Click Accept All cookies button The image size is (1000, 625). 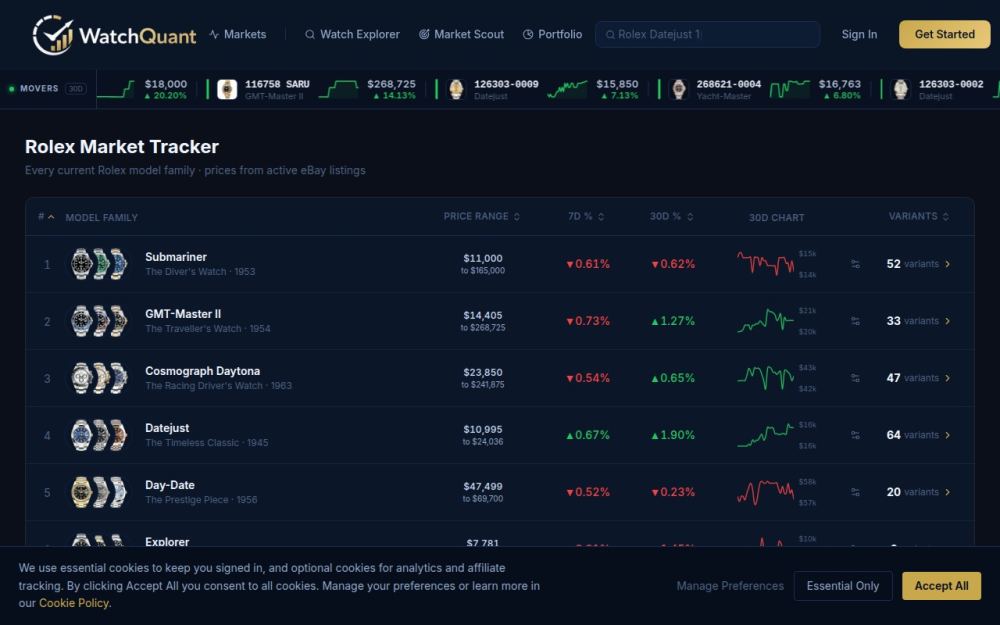click(x=941, y=586)
